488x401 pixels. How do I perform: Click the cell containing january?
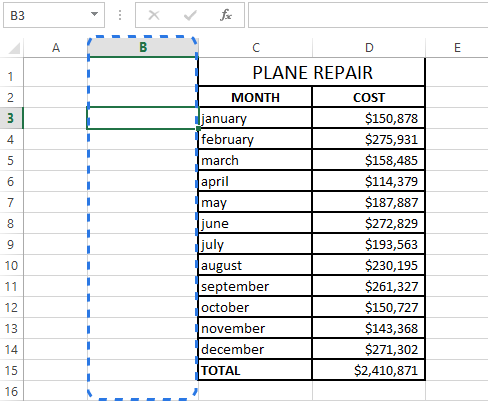tap(255, 118)
